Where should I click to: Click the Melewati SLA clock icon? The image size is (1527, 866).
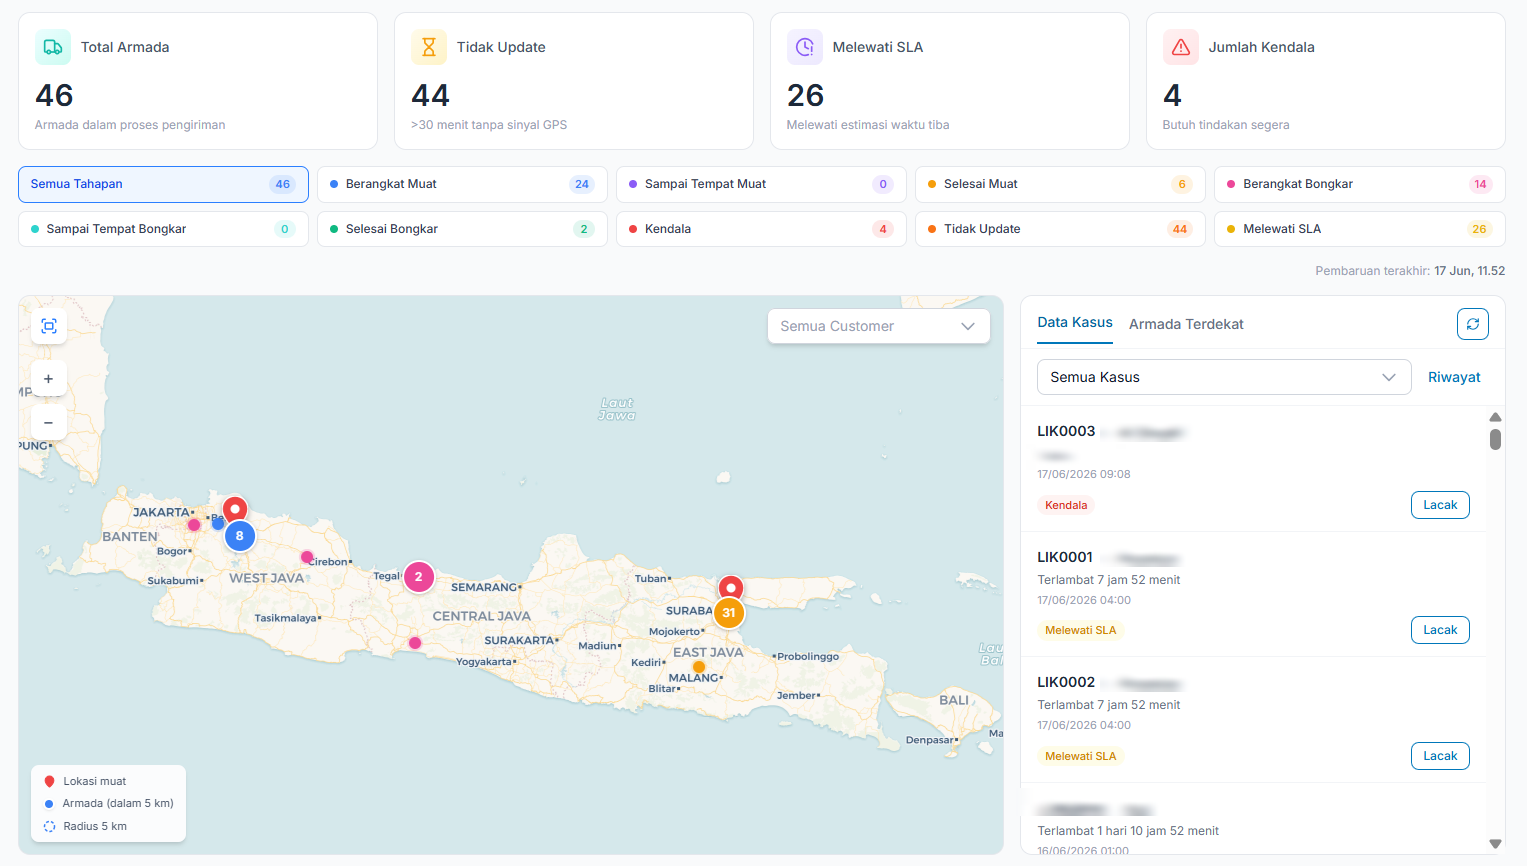pos(805,47)
